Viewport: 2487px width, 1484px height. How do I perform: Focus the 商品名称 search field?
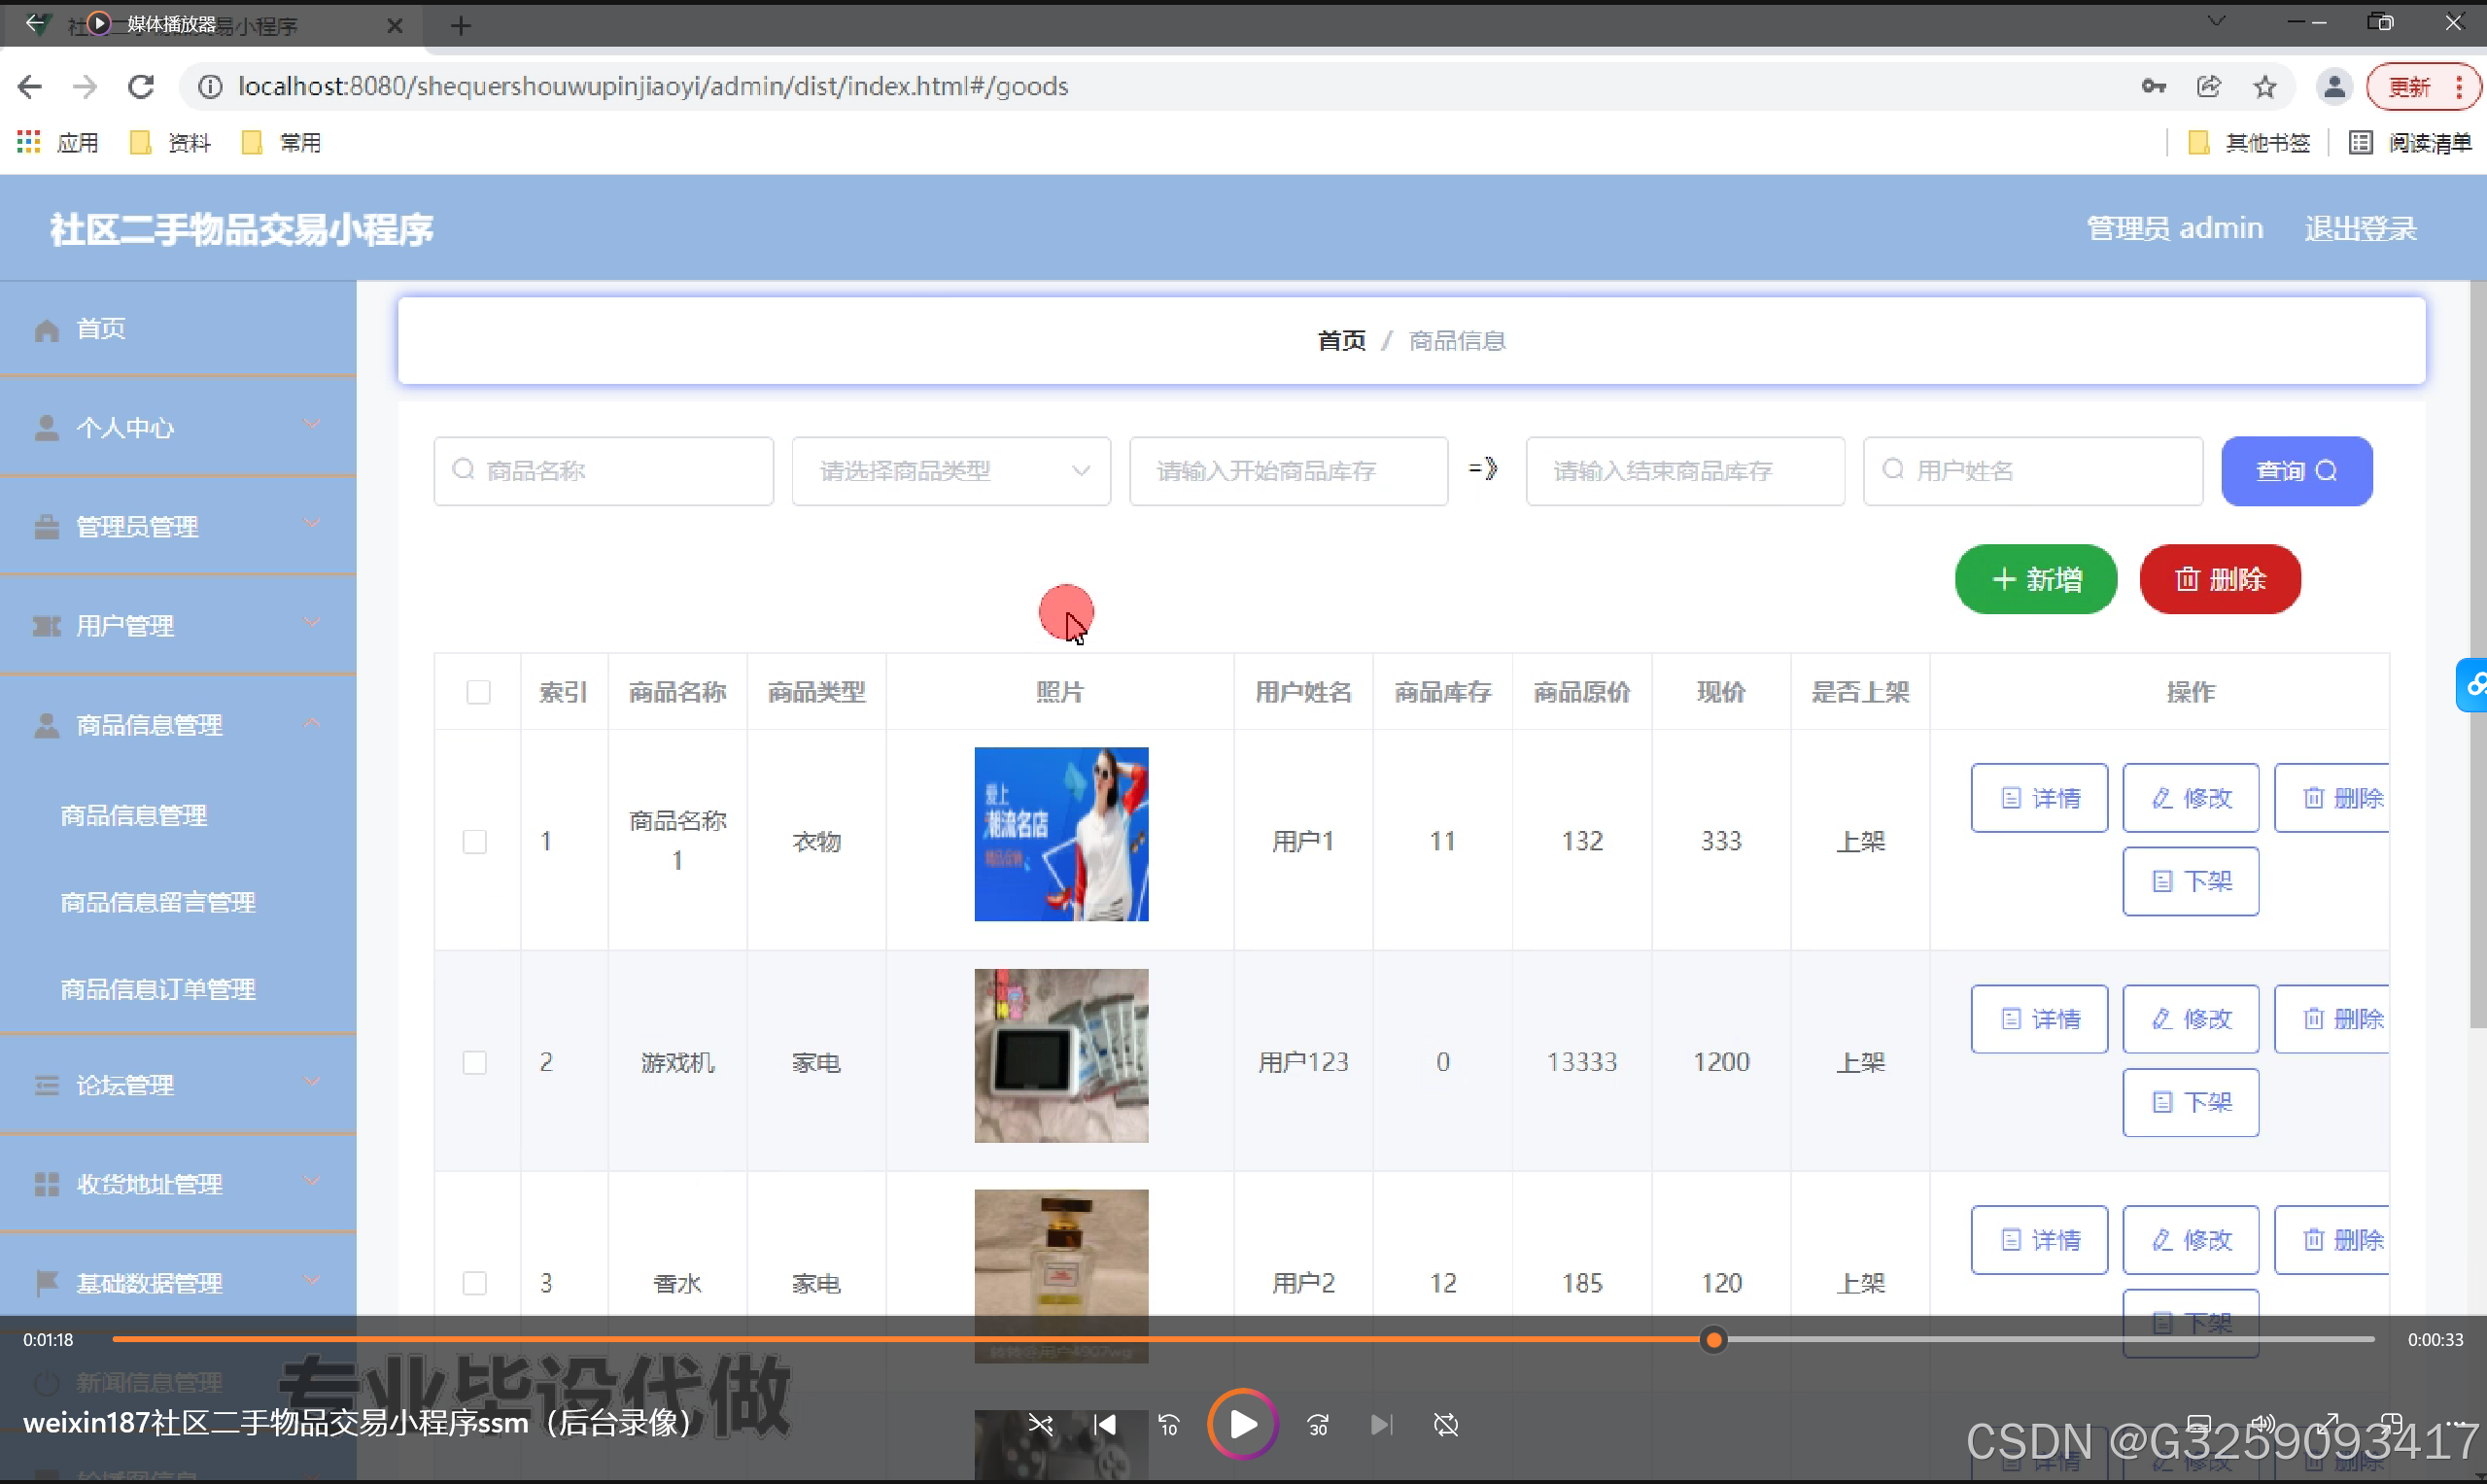[603, 471]
